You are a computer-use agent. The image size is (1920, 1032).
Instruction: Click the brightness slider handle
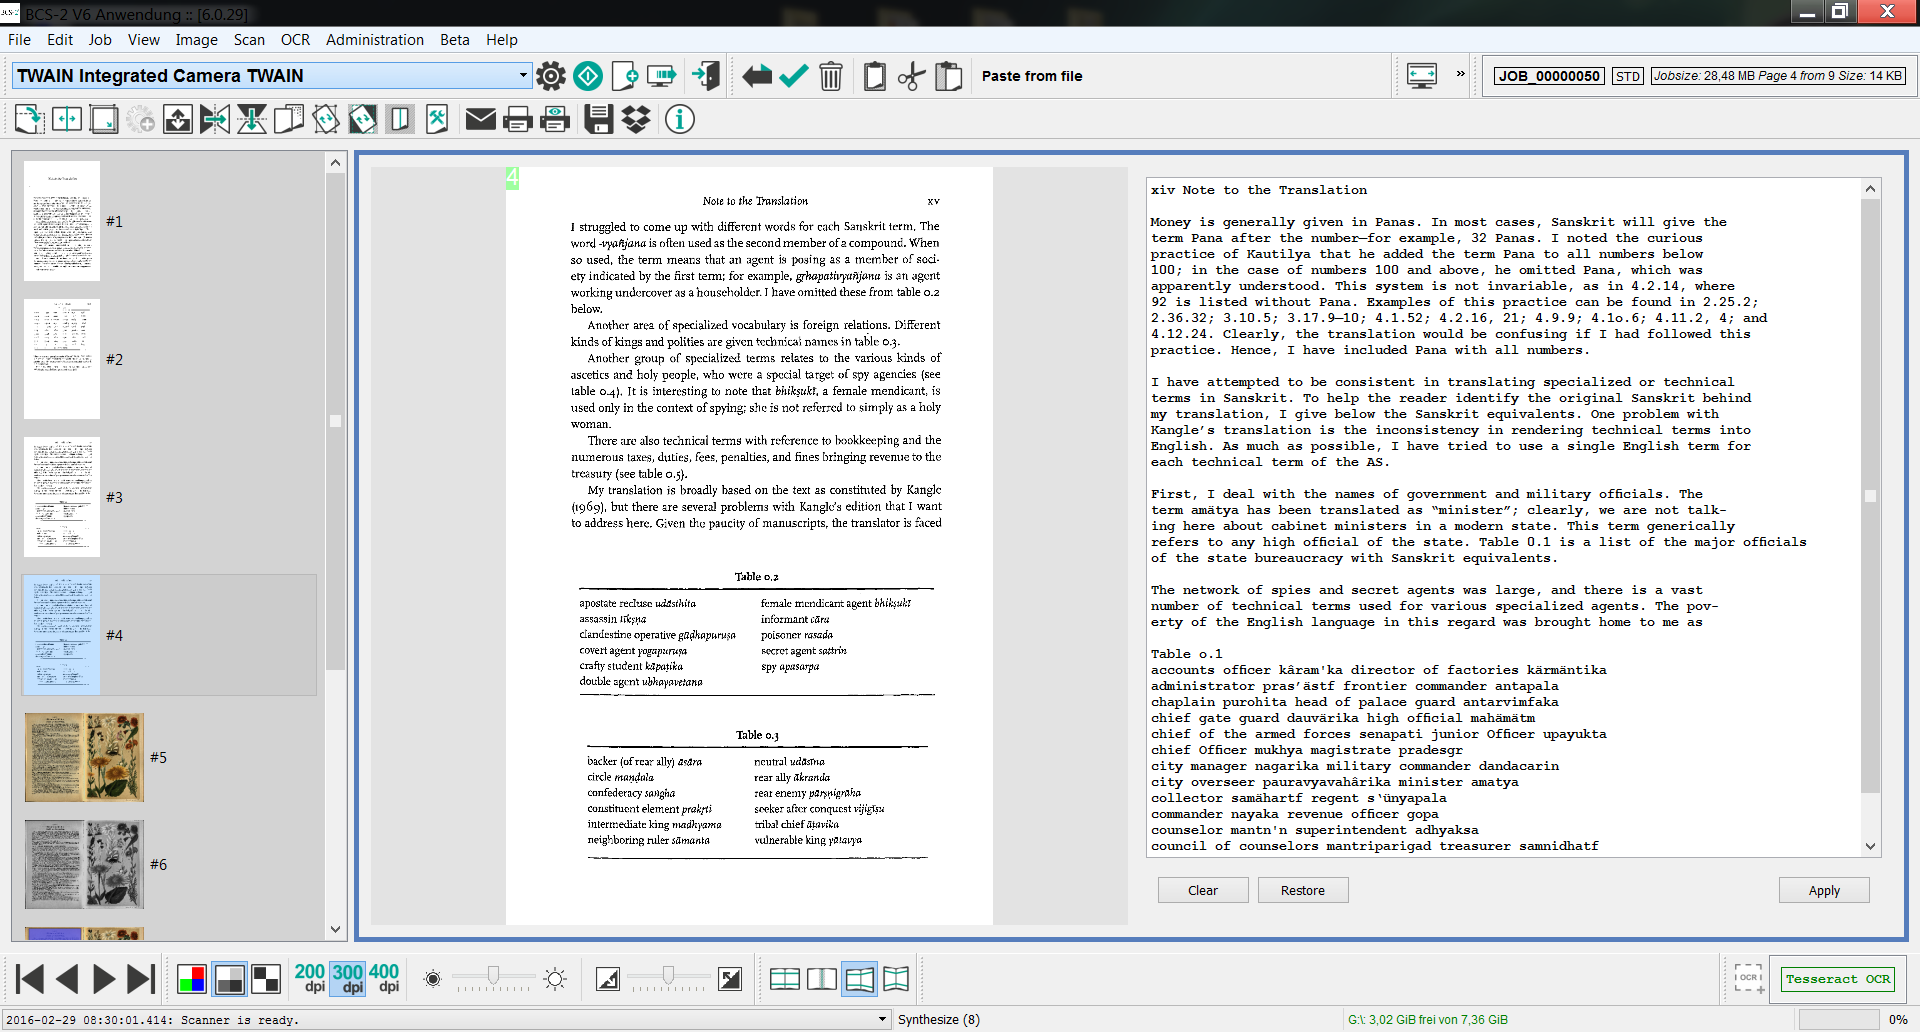493,975
